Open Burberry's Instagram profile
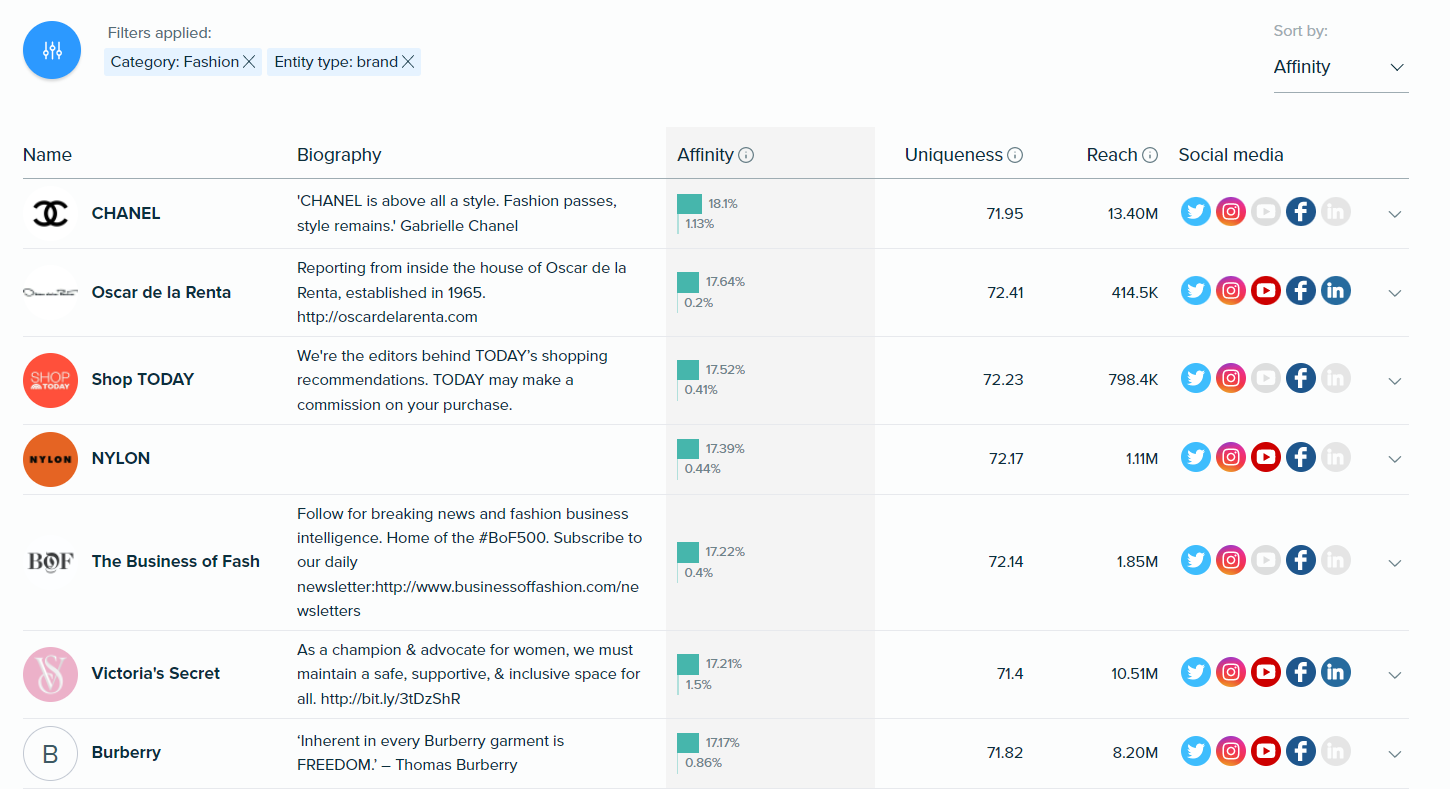 coord(1231,751)
